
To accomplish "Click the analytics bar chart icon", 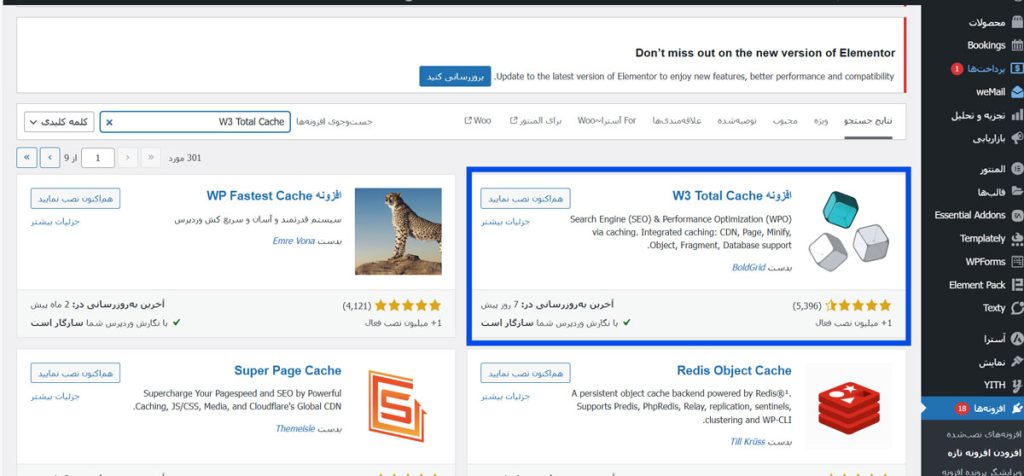I will pos(1017,116).
